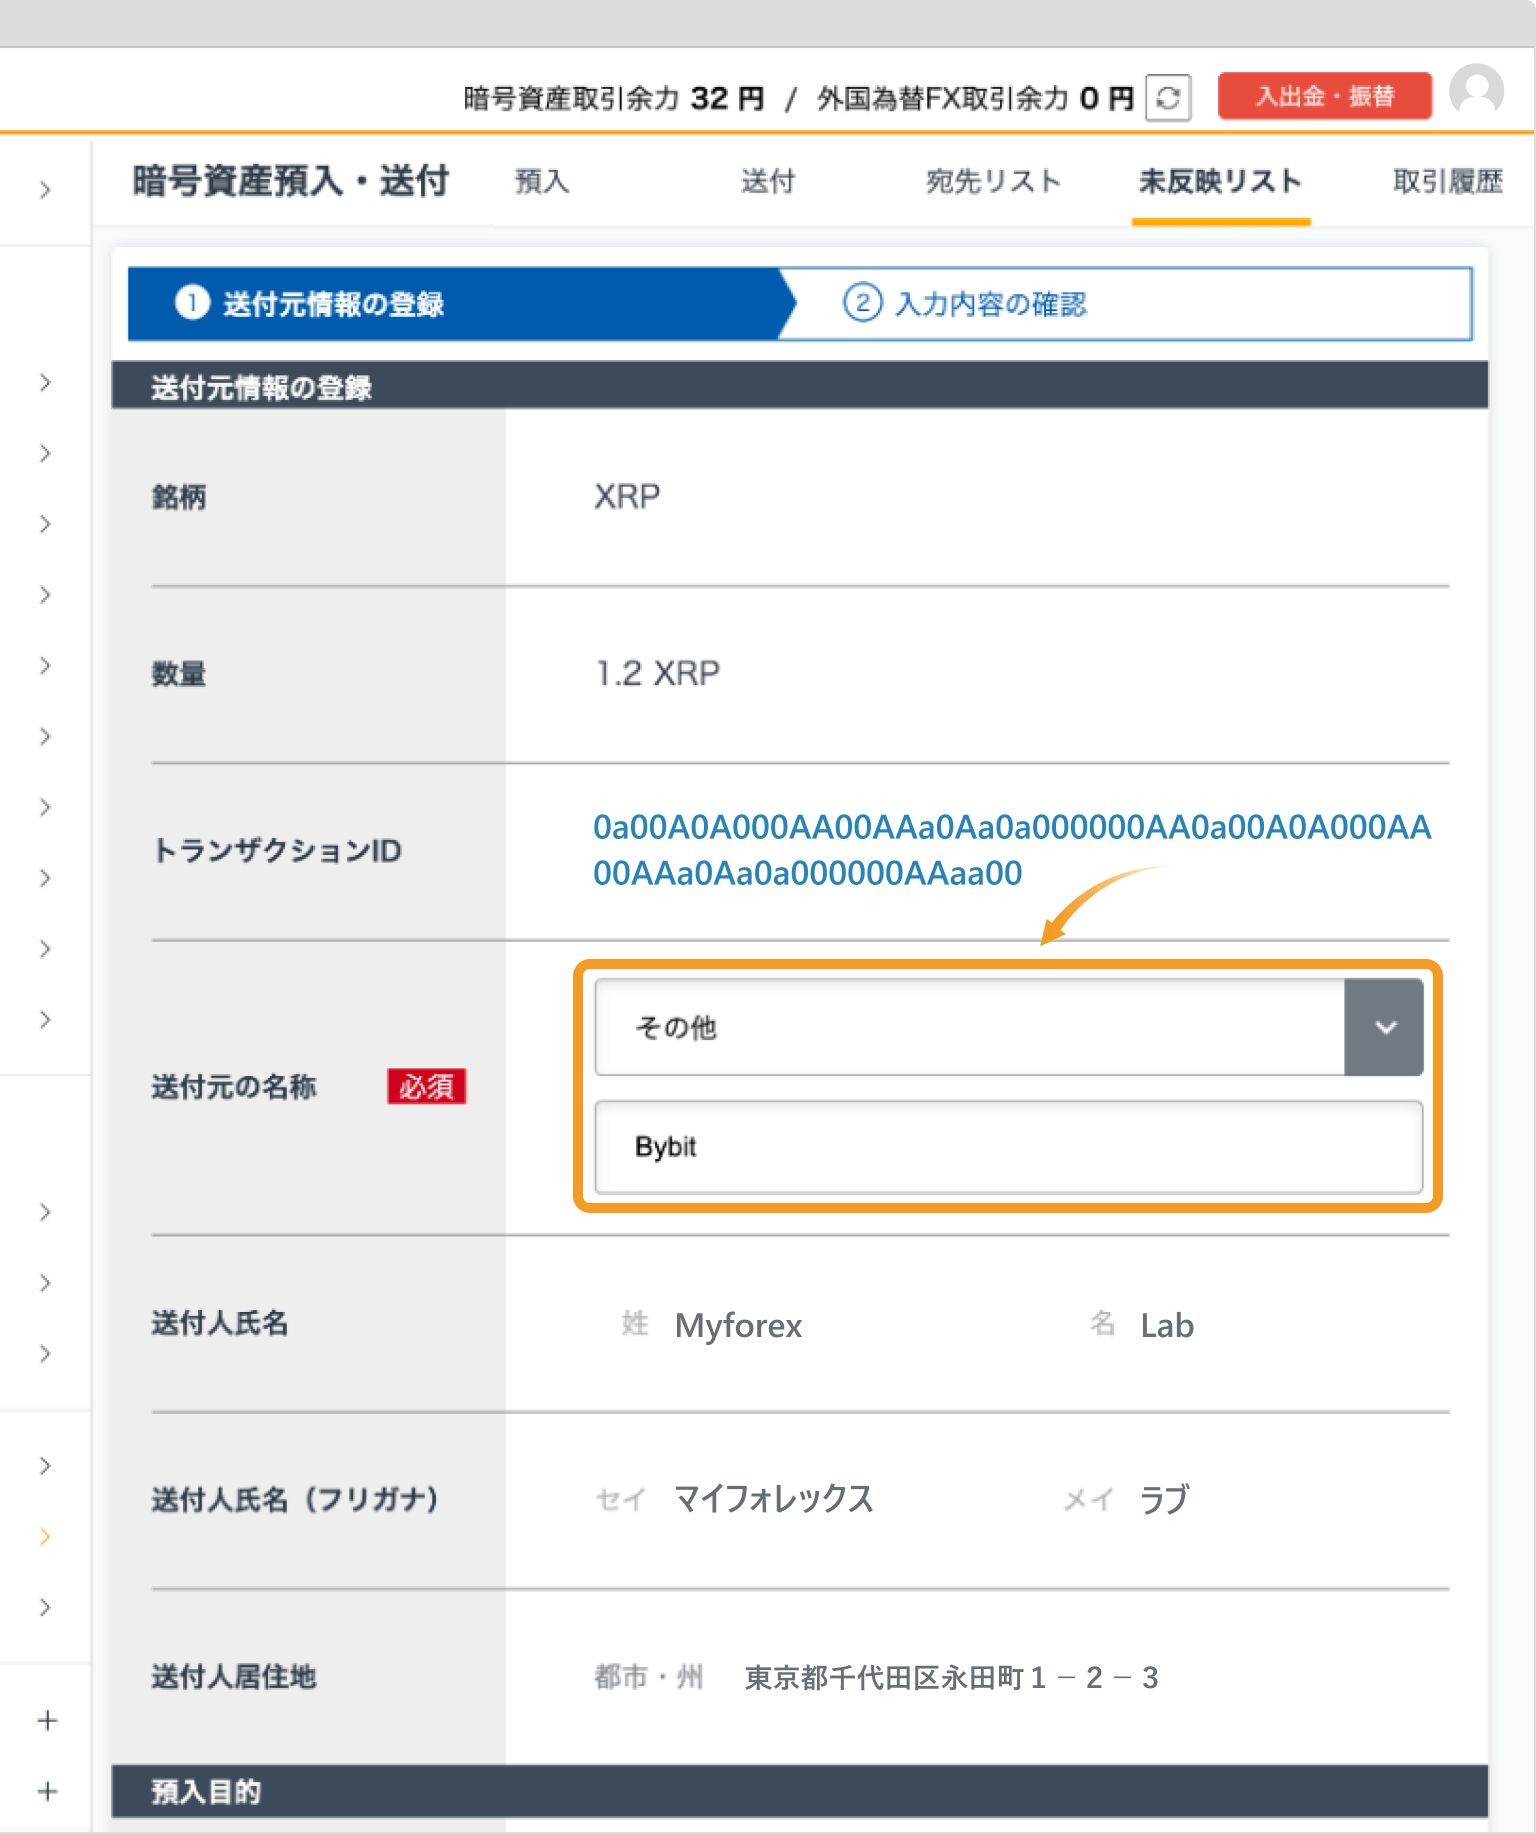
Task: Click the Bybit text input field
Action: click(x=1009, y=1147)
